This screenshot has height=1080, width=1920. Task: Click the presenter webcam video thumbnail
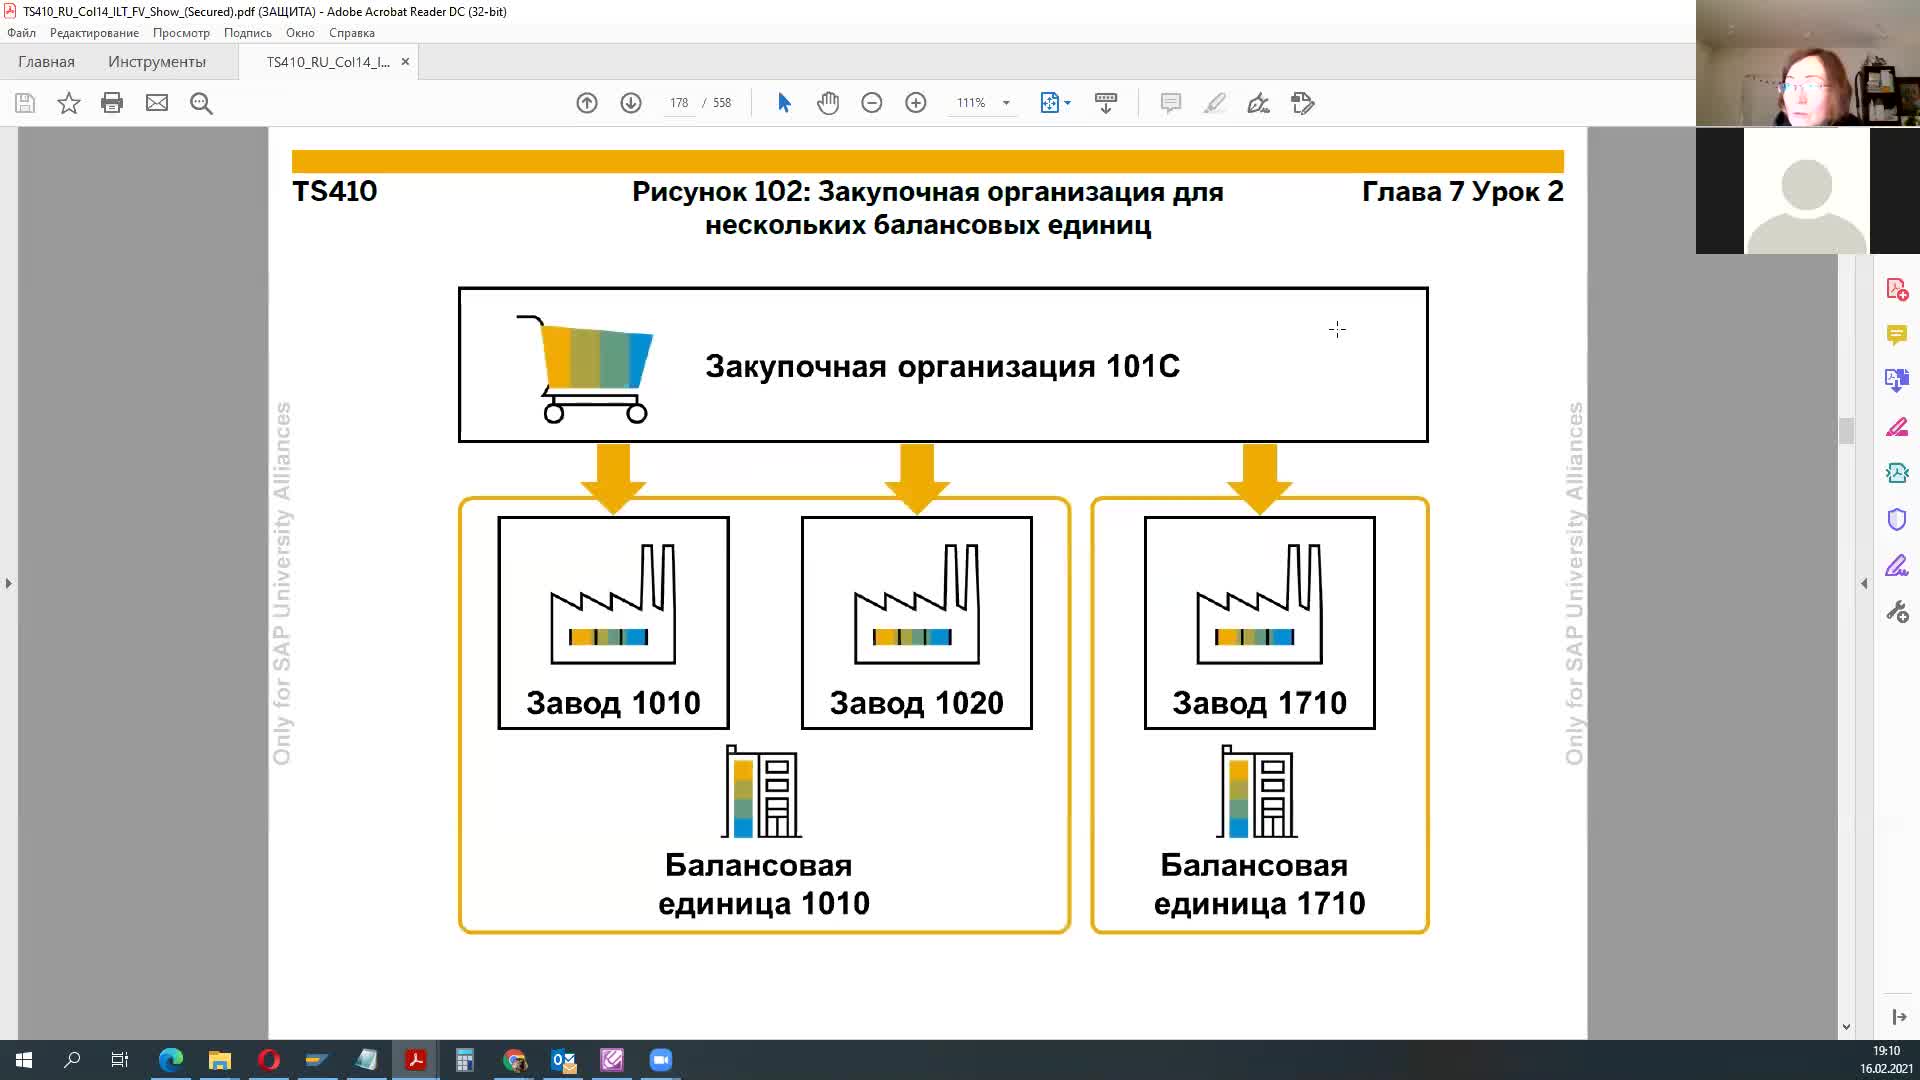coord(1808,63)
